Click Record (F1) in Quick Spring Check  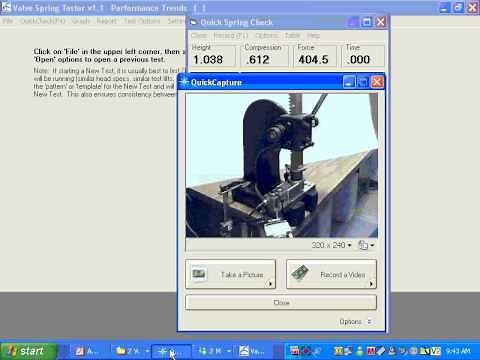pyautogui.click(x=231, y=35)
